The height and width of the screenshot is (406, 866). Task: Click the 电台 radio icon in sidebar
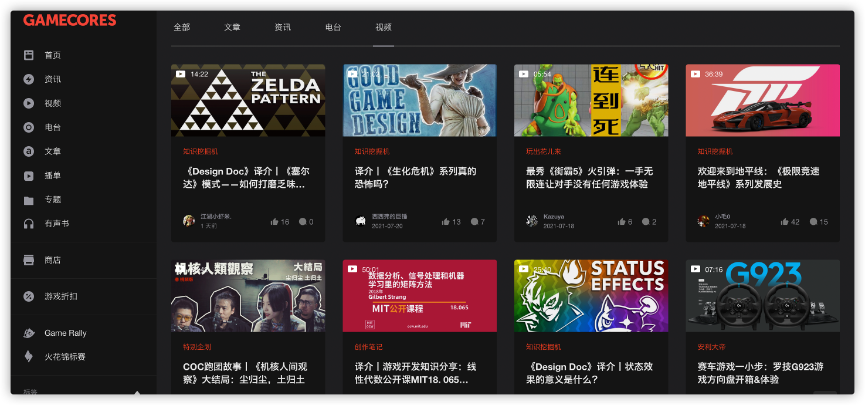[29, 128]
